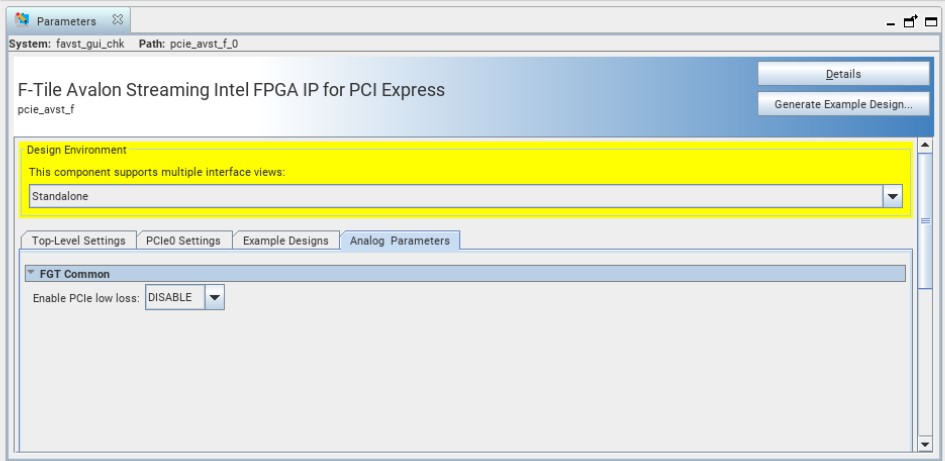
Task: Click the vertical scrollbar up arrow
Action: click(925, 145)
